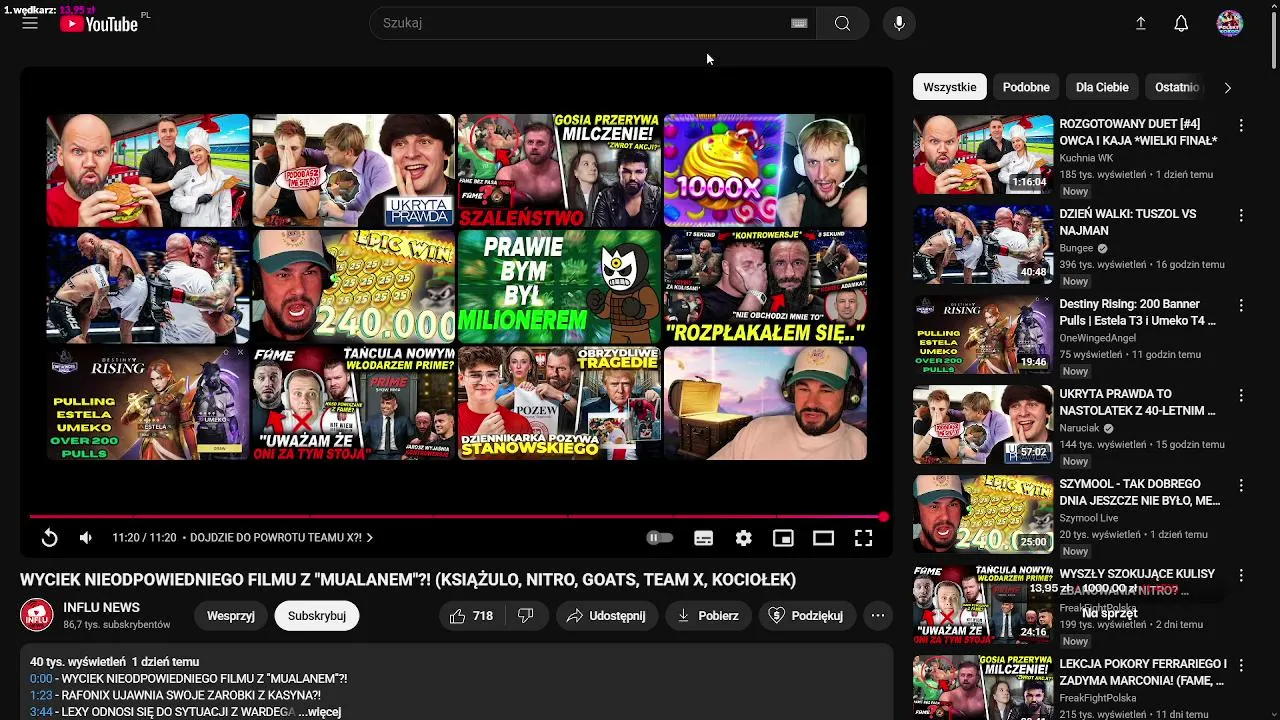Jump to 0:00 timestamp in description
The image size is (1280, 720).
41,679
